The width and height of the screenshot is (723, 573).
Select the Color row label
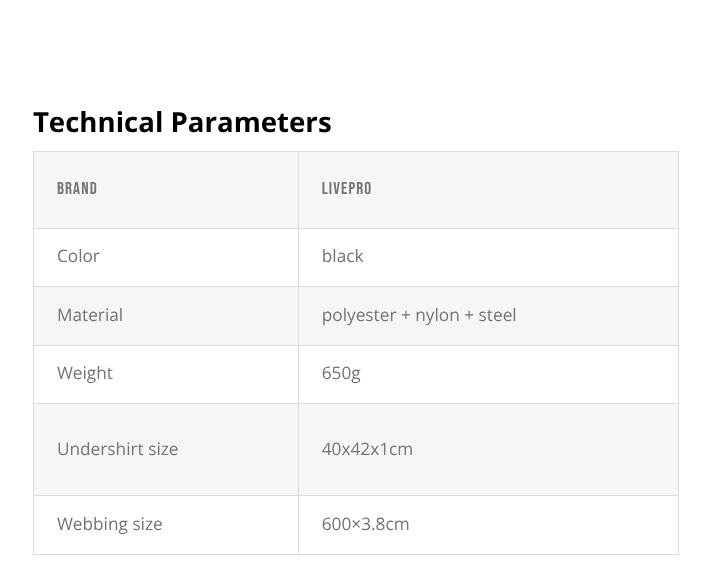[x=78, y=256]
